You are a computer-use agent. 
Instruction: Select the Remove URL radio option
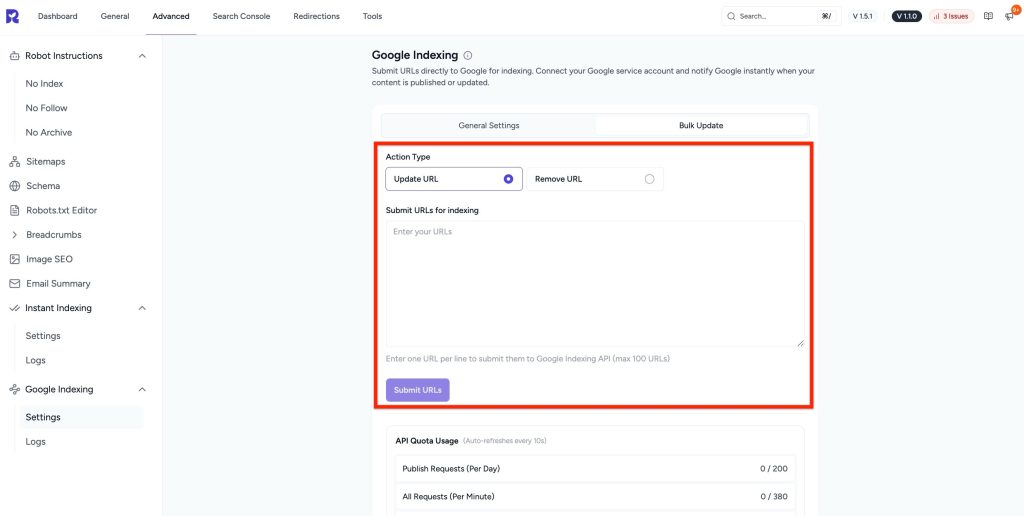(649, 179)
